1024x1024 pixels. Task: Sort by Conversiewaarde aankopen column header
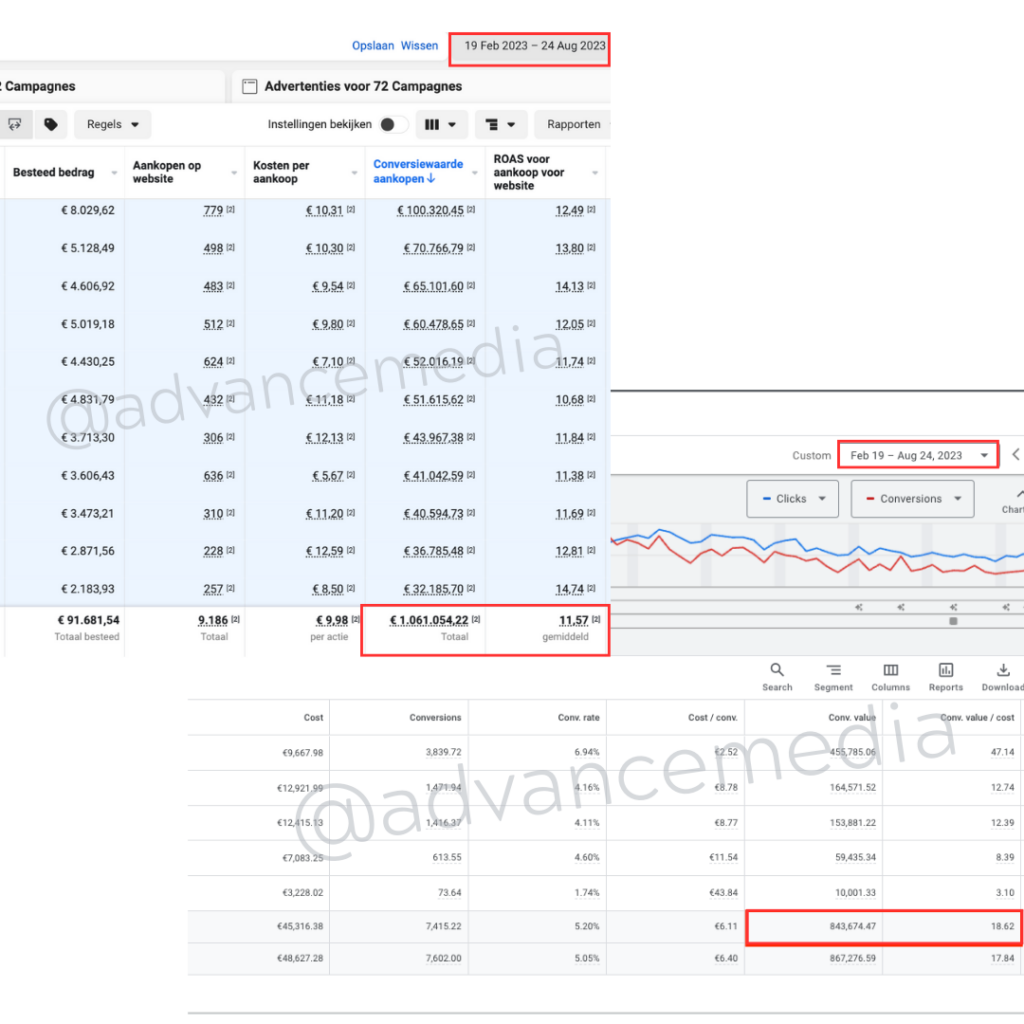point(418,171)
